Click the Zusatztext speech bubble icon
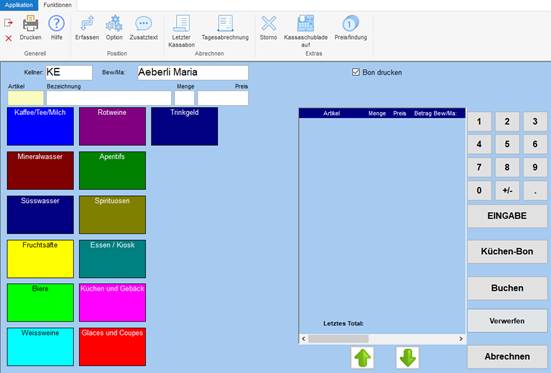 pos(143,24)
